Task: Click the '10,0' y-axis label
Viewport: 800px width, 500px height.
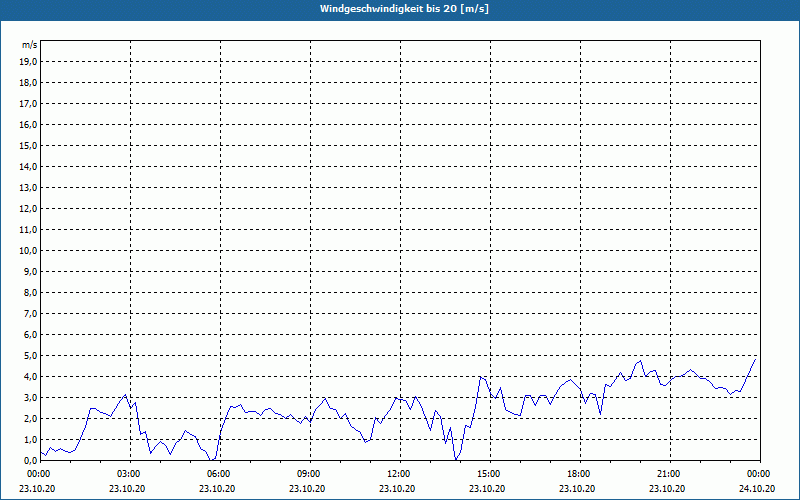Action: point(28,251)
